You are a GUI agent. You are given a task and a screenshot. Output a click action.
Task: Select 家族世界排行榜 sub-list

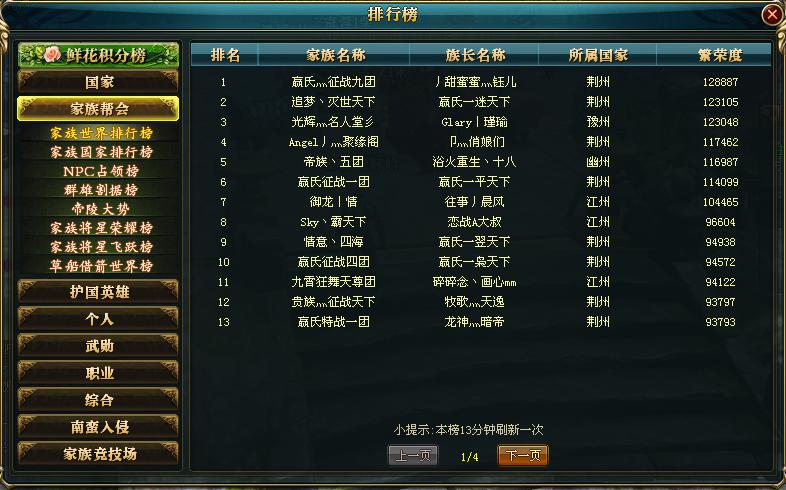pyautogui.click(x=101, y=133)
